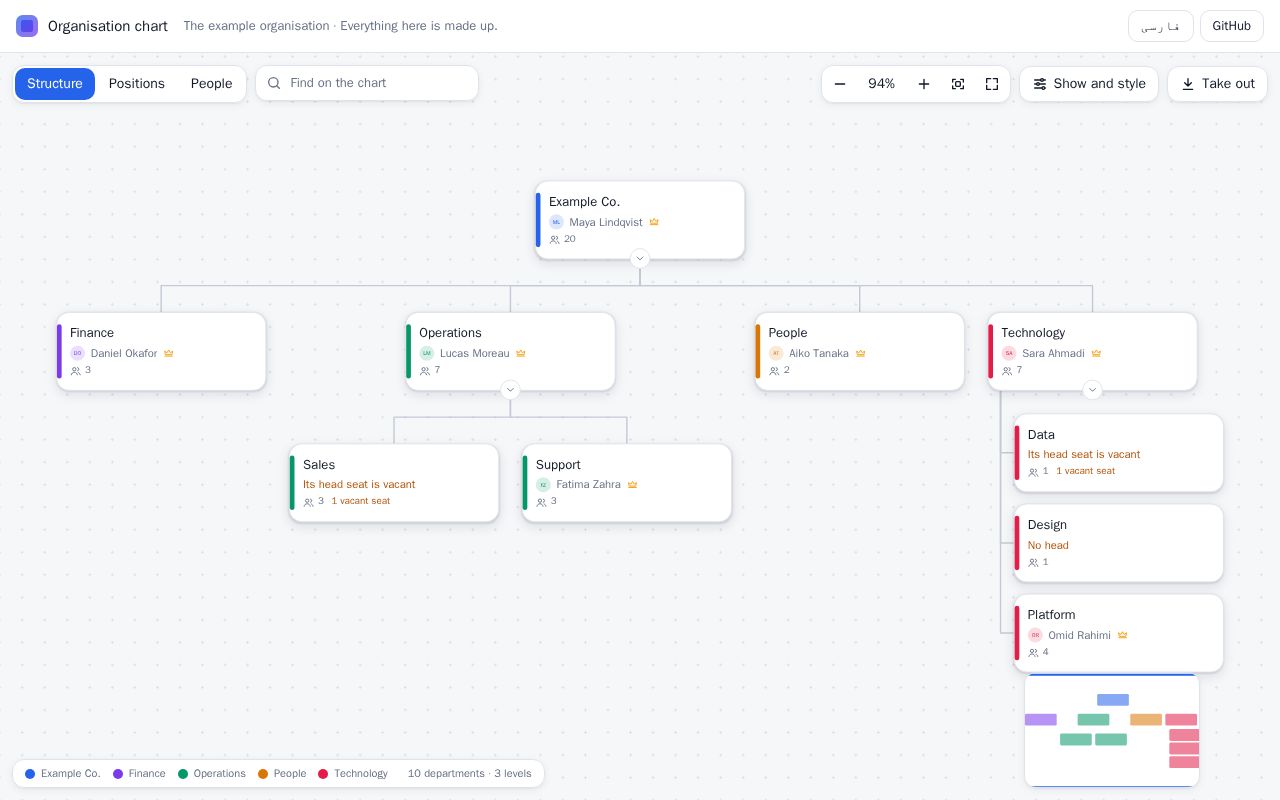
Task: Click the purple app logo icon
Action: (x=27, y=26)
